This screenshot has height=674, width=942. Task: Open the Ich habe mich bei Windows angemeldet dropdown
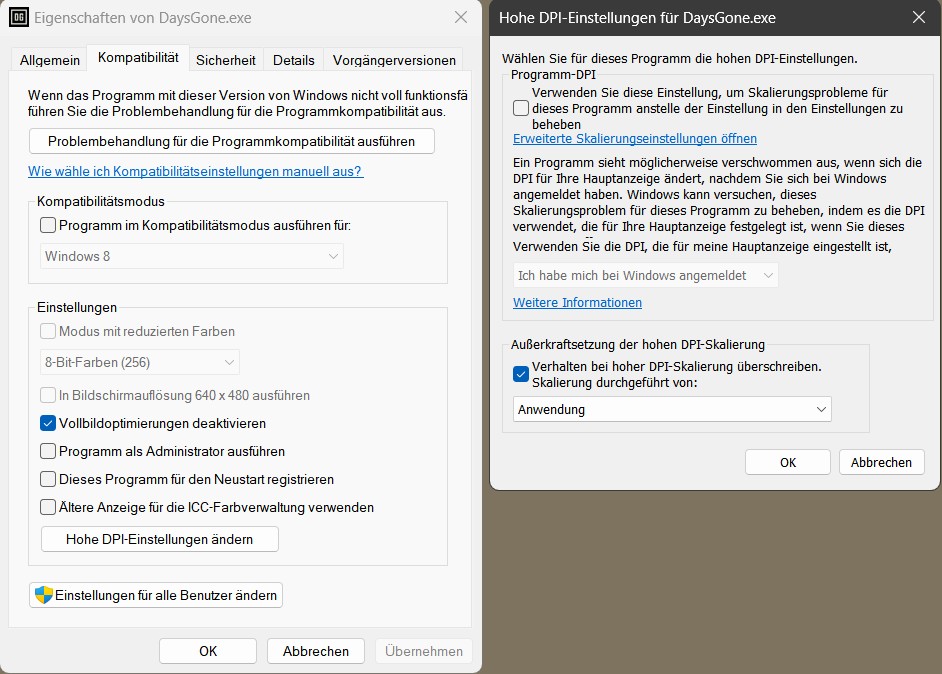coord(645,275)
